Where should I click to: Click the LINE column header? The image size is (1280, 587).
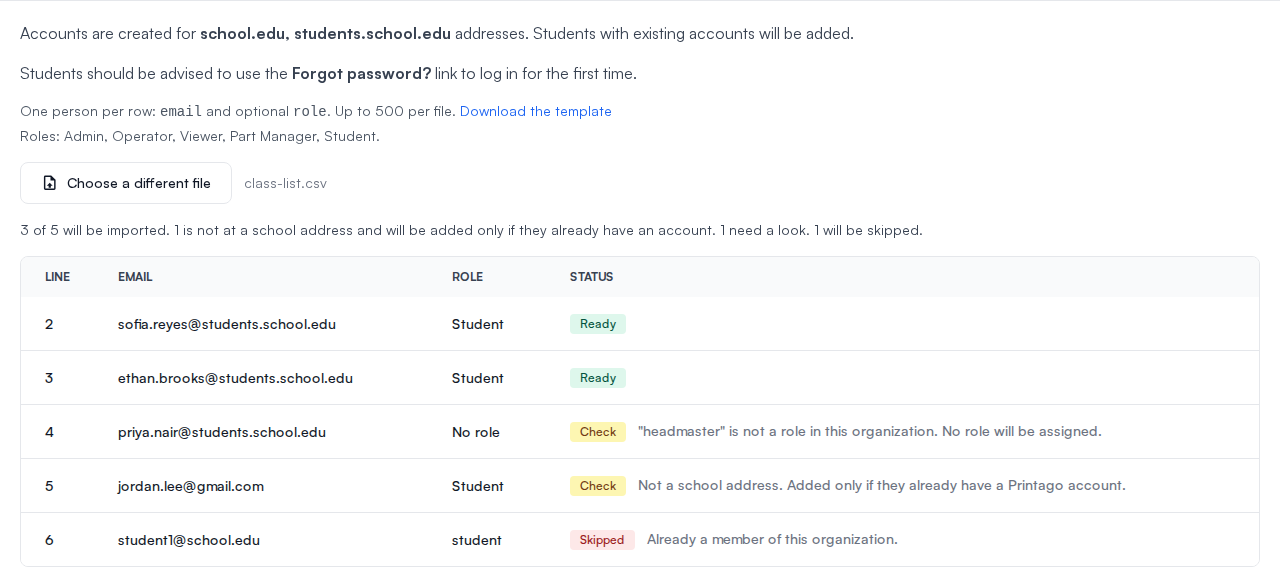[x=57, y=277]
